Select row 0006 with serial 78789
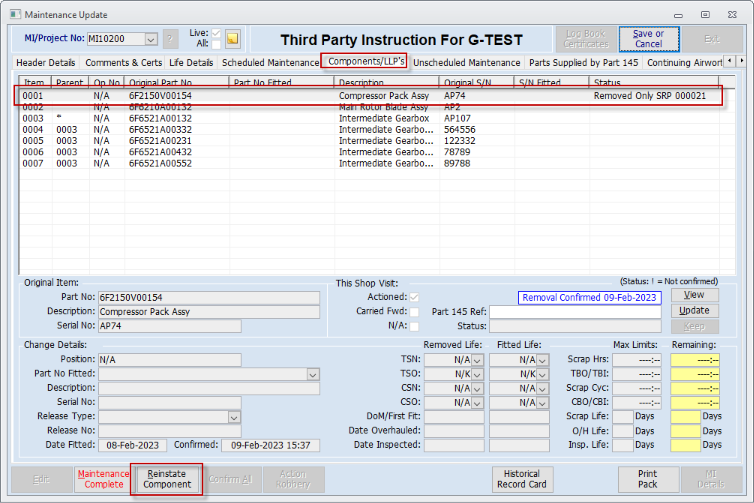Screen dimensions: 754x503 (x=368, y=152)
